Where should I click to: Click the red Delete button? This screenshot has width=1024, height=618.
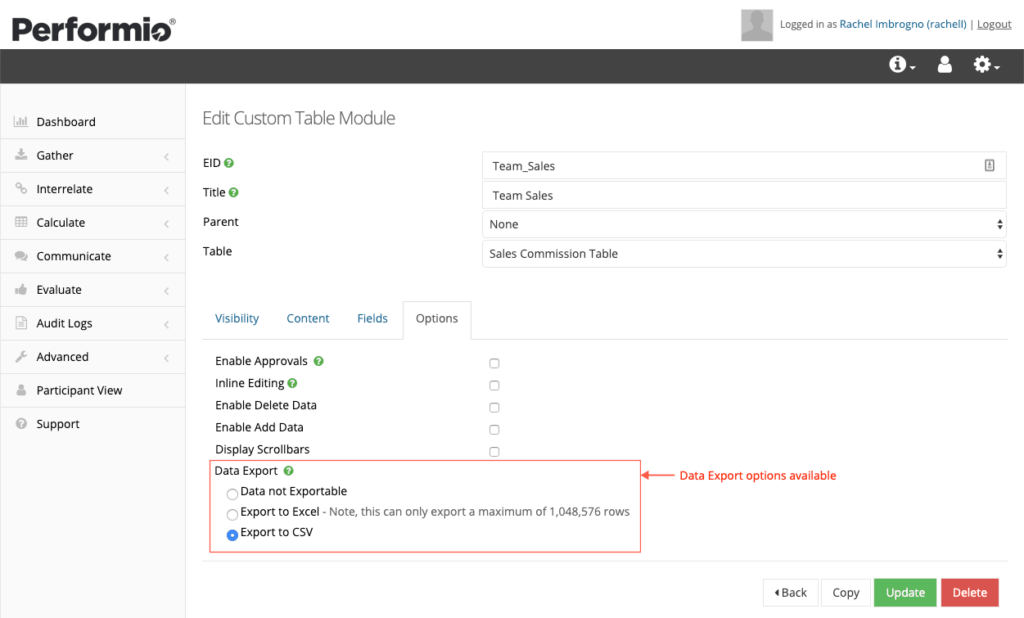click(x=970, y=593)
